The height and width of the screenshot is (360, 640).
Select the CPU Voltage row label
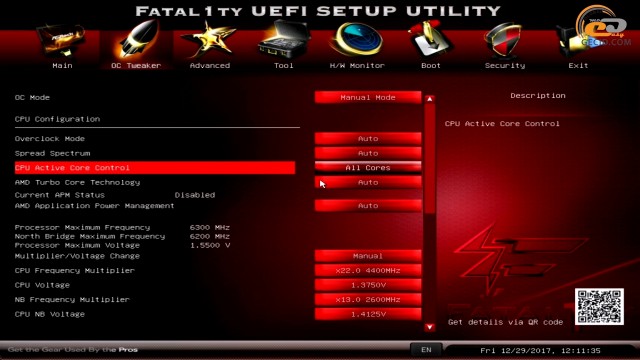[42, 285]
